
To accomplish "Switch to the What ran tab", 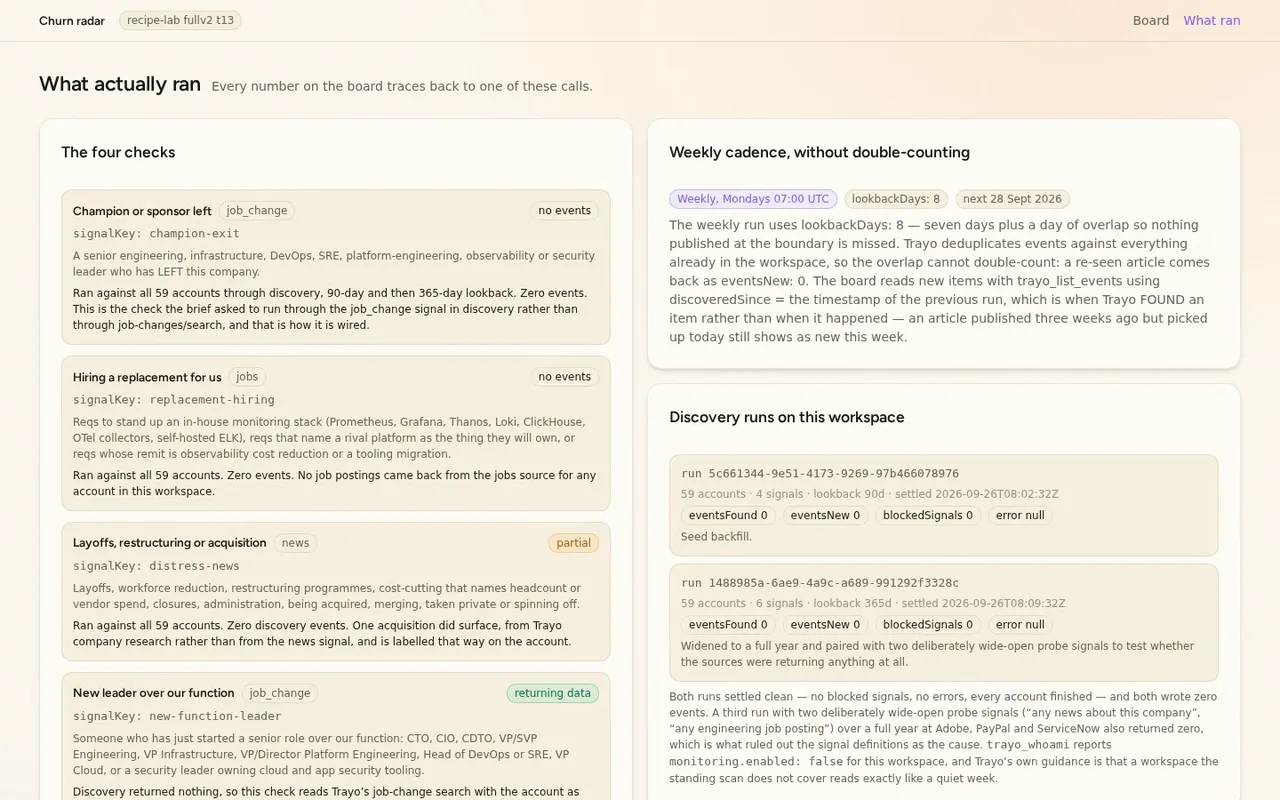I will coord(1211,20).
